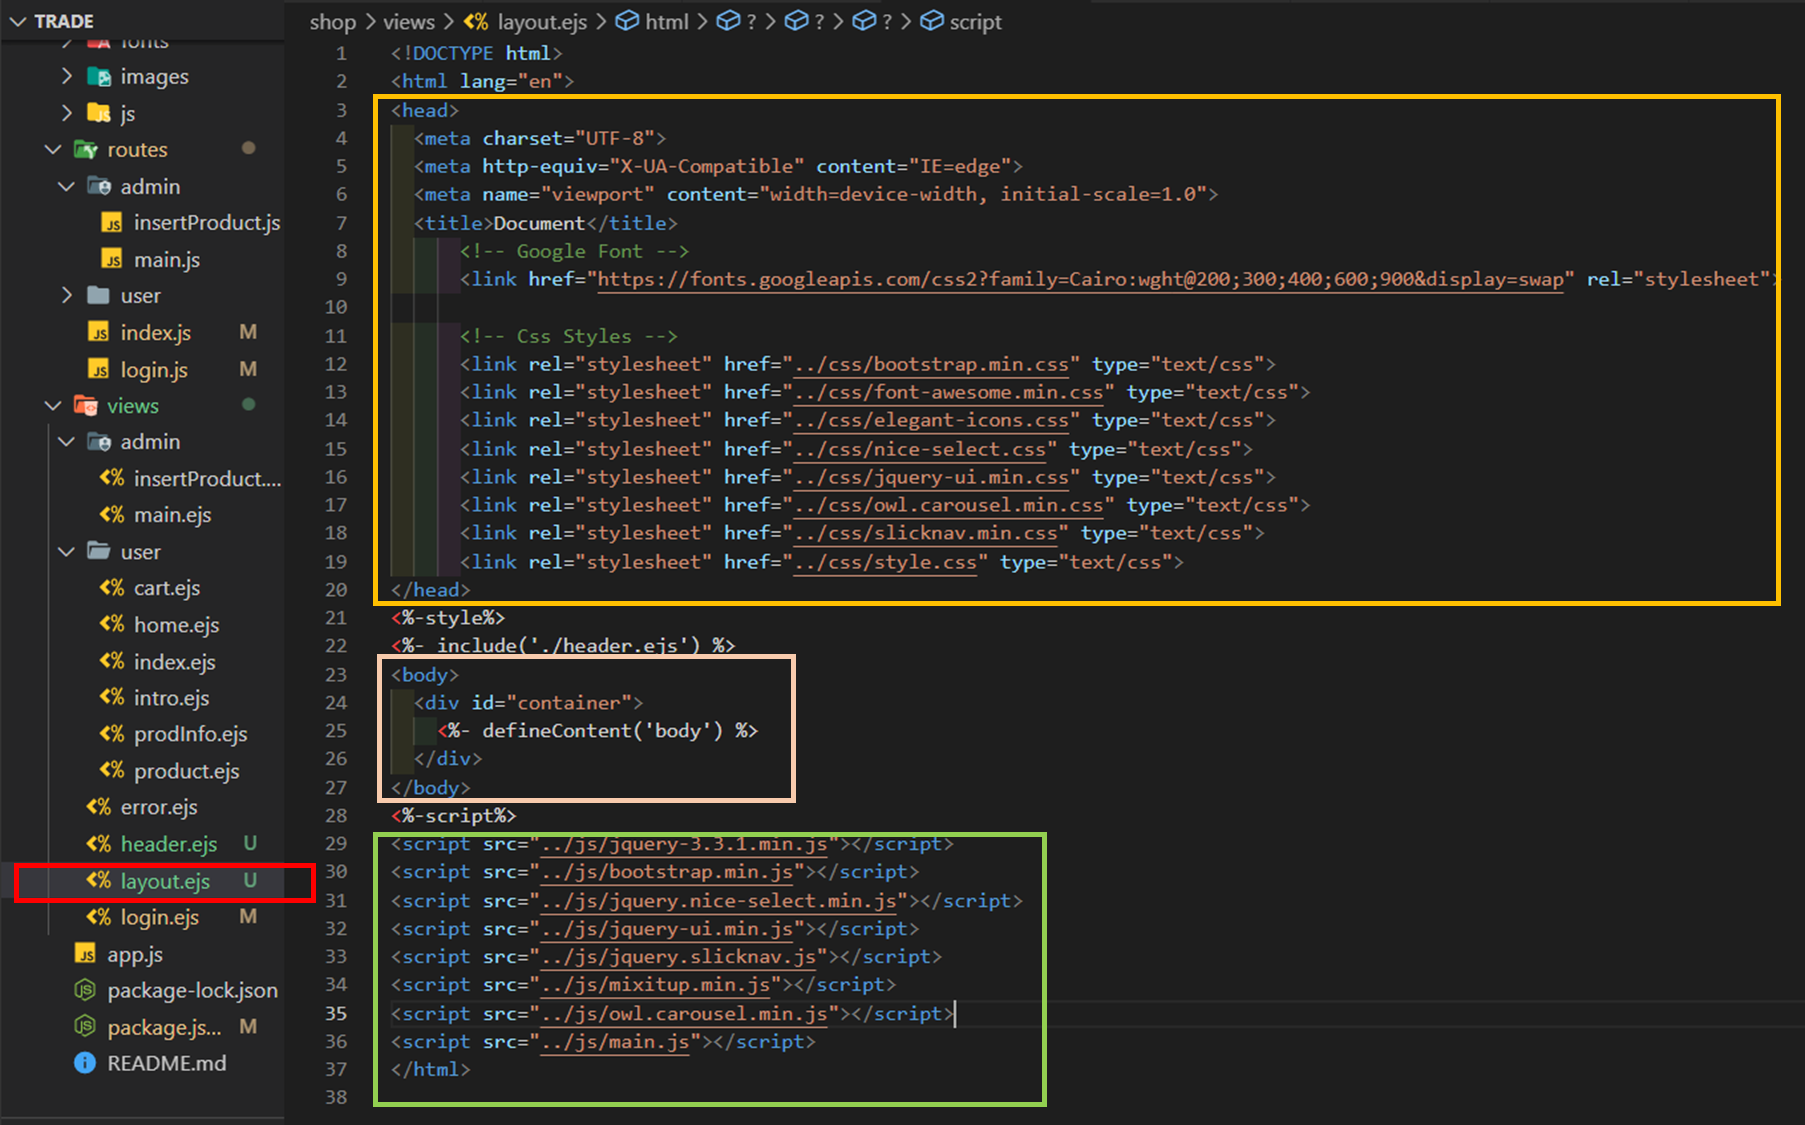The height and width of the screenshot is (1125, 1805).
Task: Follow the ../js/jquery-3.3.1.min.js link
Action: pyautogui.click(x=684, y=844)
